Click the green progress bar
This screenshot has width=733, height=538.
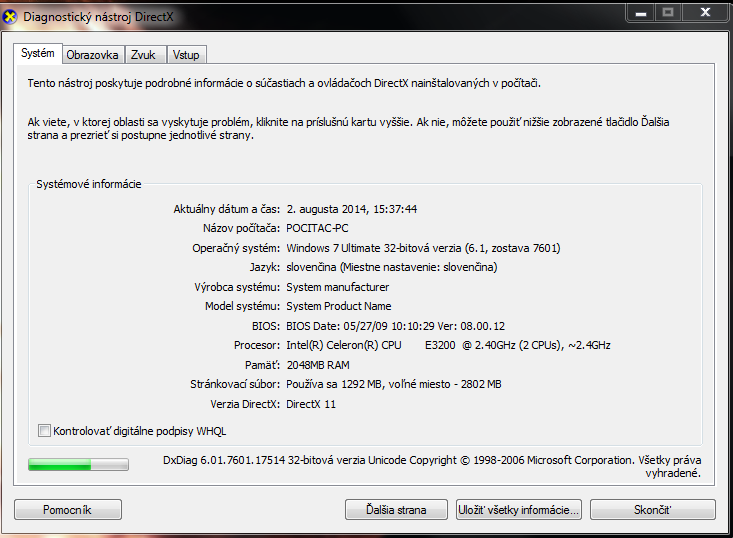78,464
